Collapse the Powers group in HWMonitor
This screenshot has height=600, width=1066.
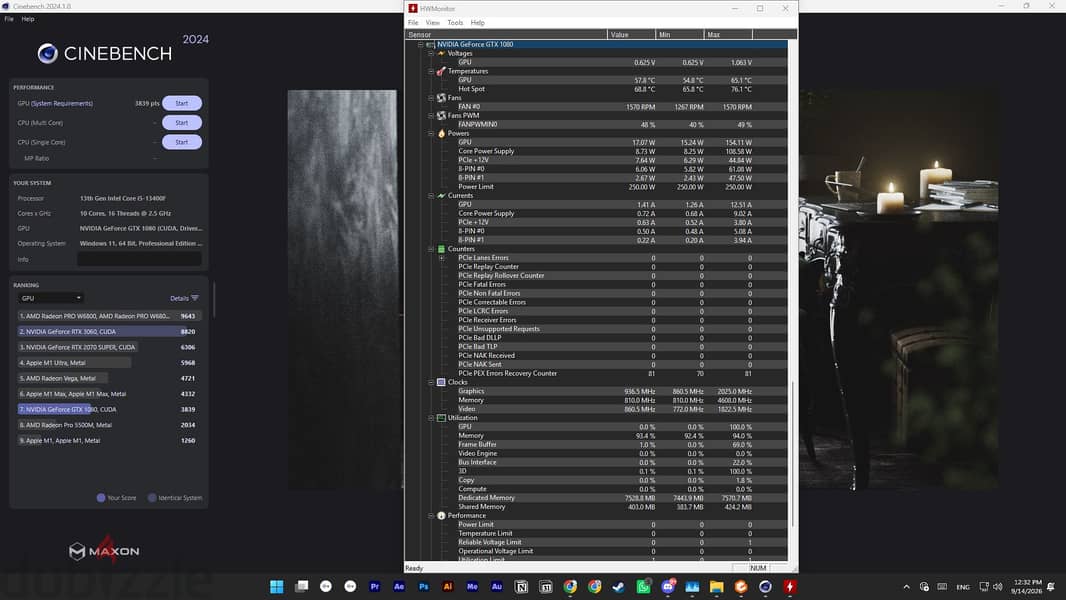(431, 133)
